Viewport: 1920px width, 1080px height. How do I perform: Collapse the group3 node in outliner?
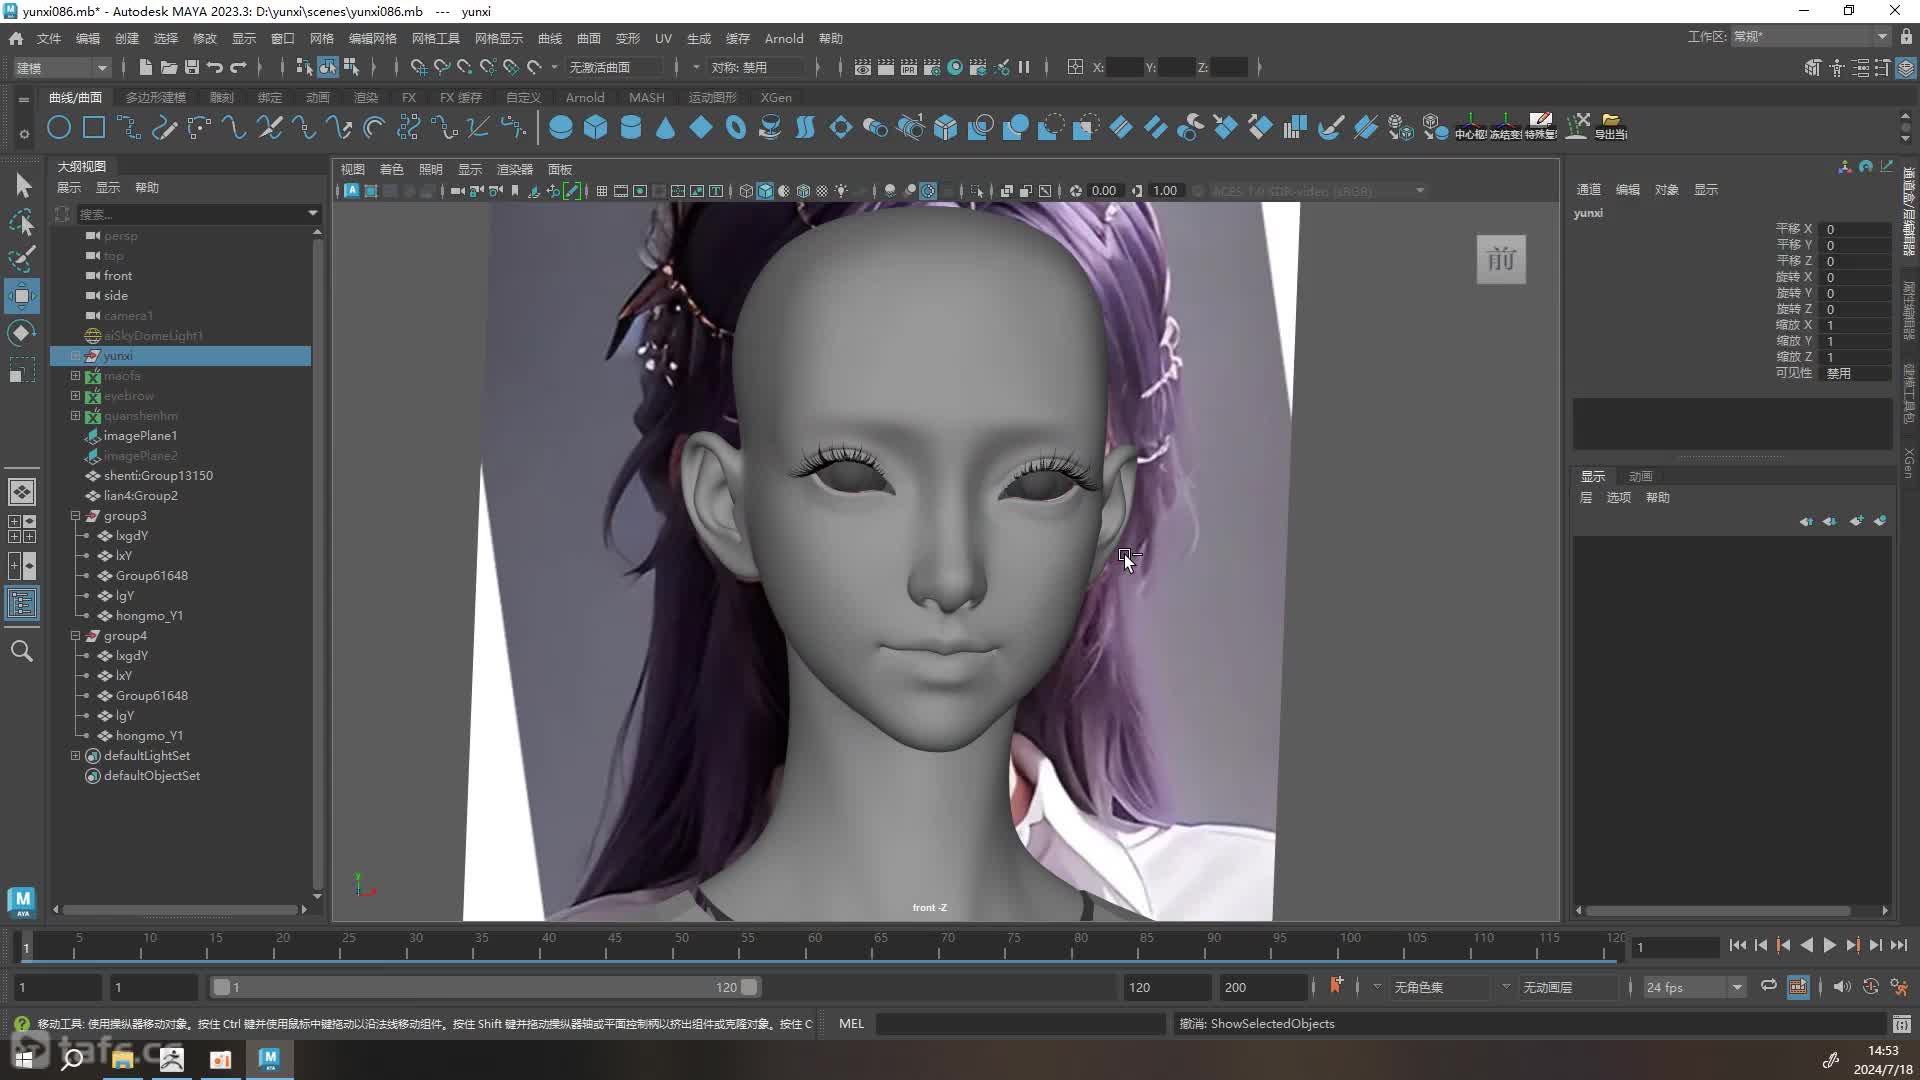75,516
